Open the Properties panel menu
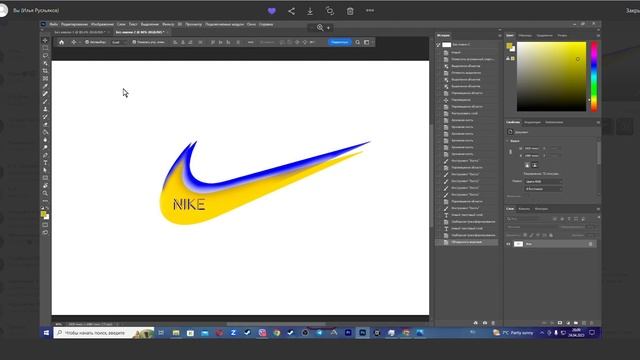This screenshot has width=640, height=360. (598, 122)
